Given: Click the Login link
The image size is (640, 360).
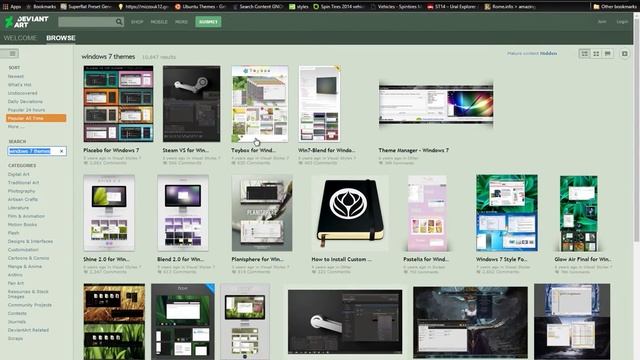Looking at the screenshot, I should [x=622, y=22].
